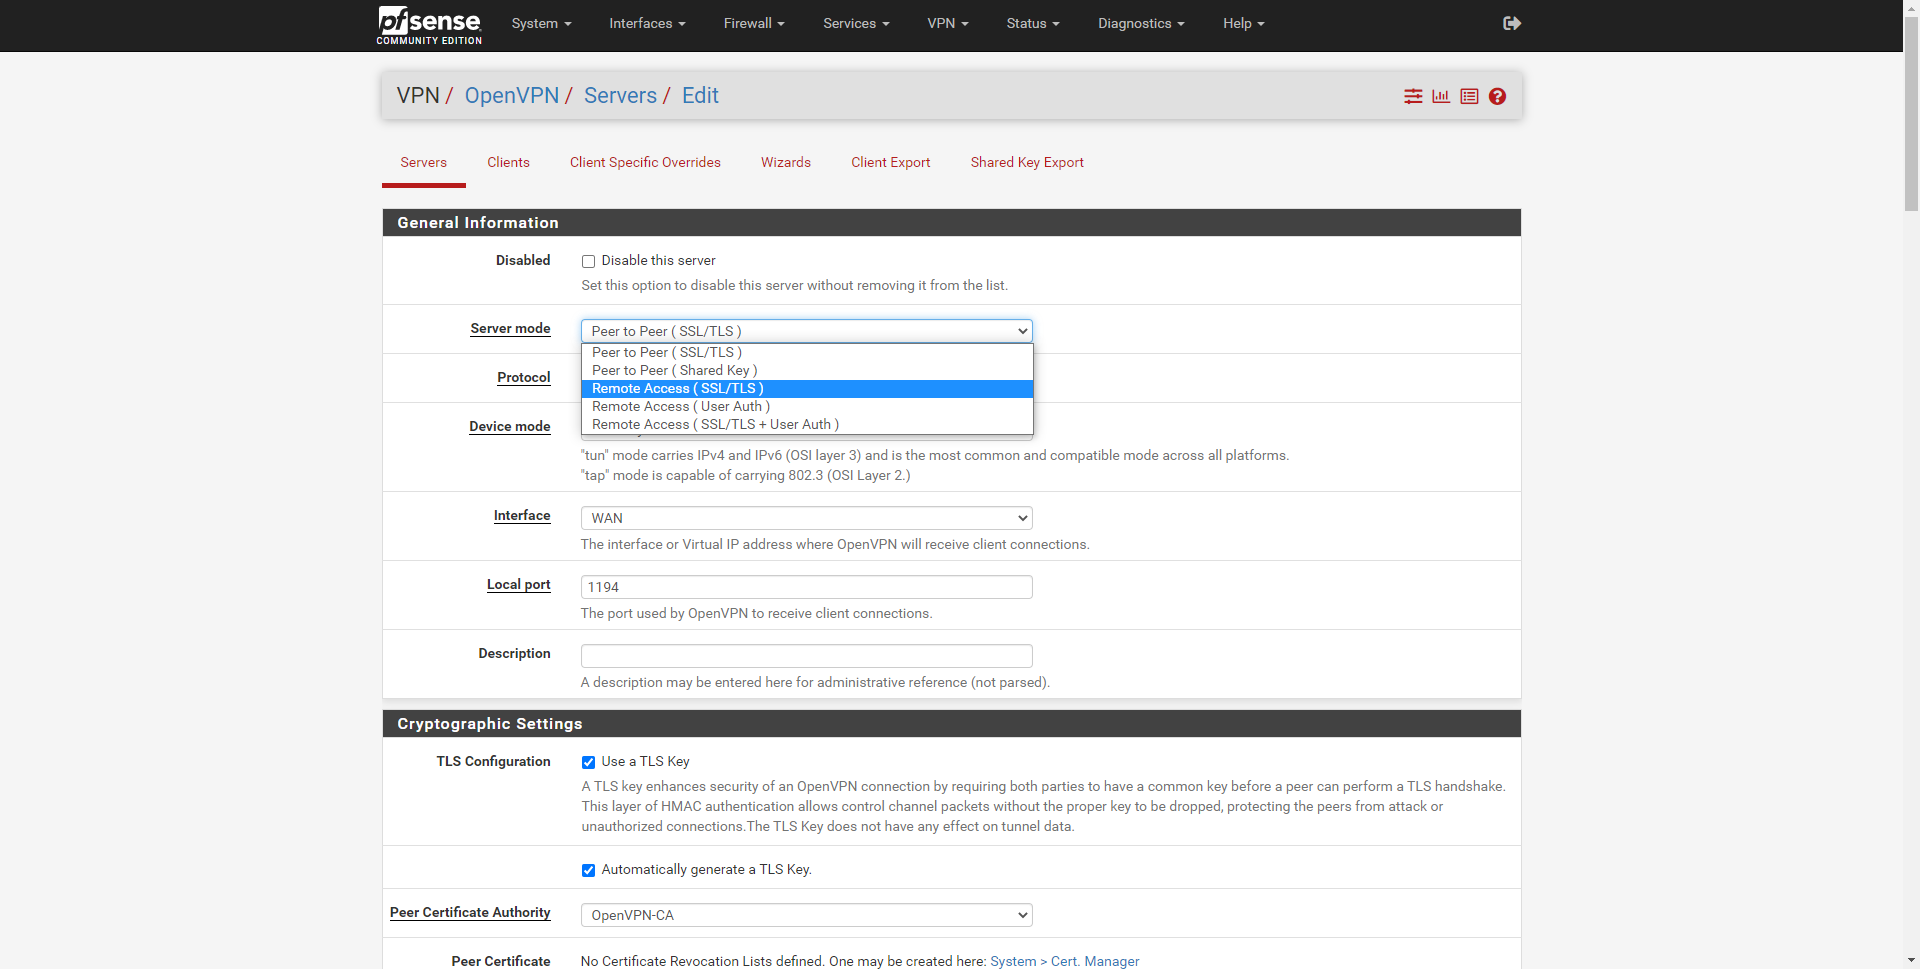Switch to the Shared Key Export tab
The image size is (1920, 969).
point(1027,162)
